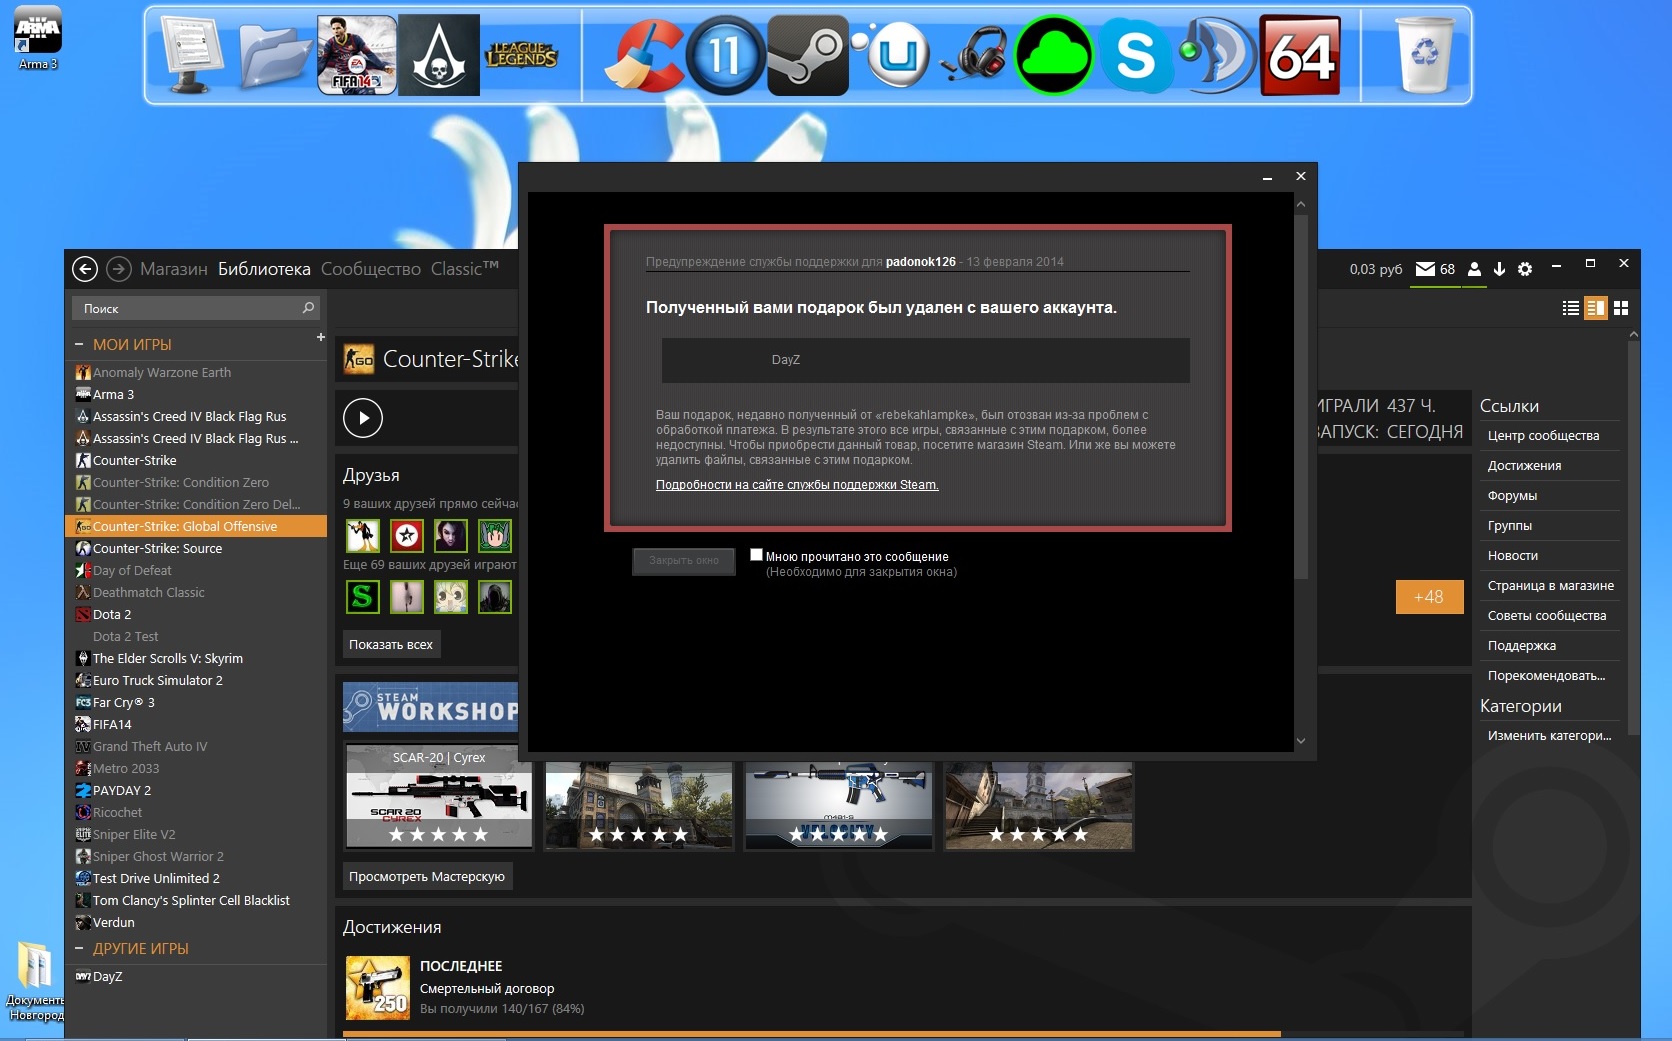Play Counter-Strike: Global Offensive
This screenshot has width=1672, height=1041.
click(x=363, y=418)
